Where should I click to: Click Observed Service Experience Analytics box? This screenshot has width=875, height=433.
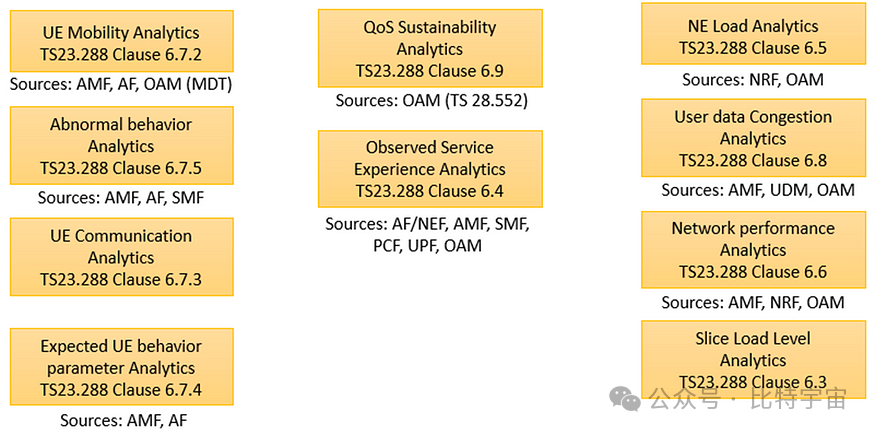coord(429,169)
